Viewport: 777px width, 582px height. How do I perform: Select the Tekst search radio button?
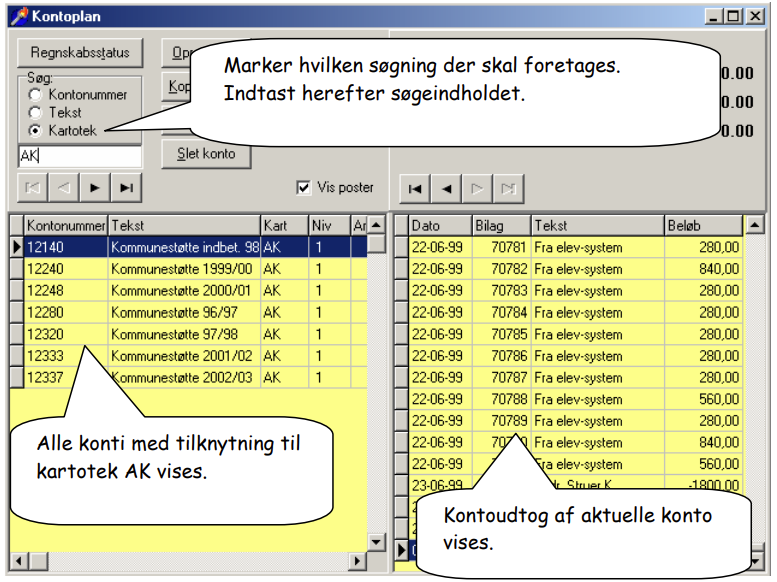pyautogui.click(x=35, y=113)
